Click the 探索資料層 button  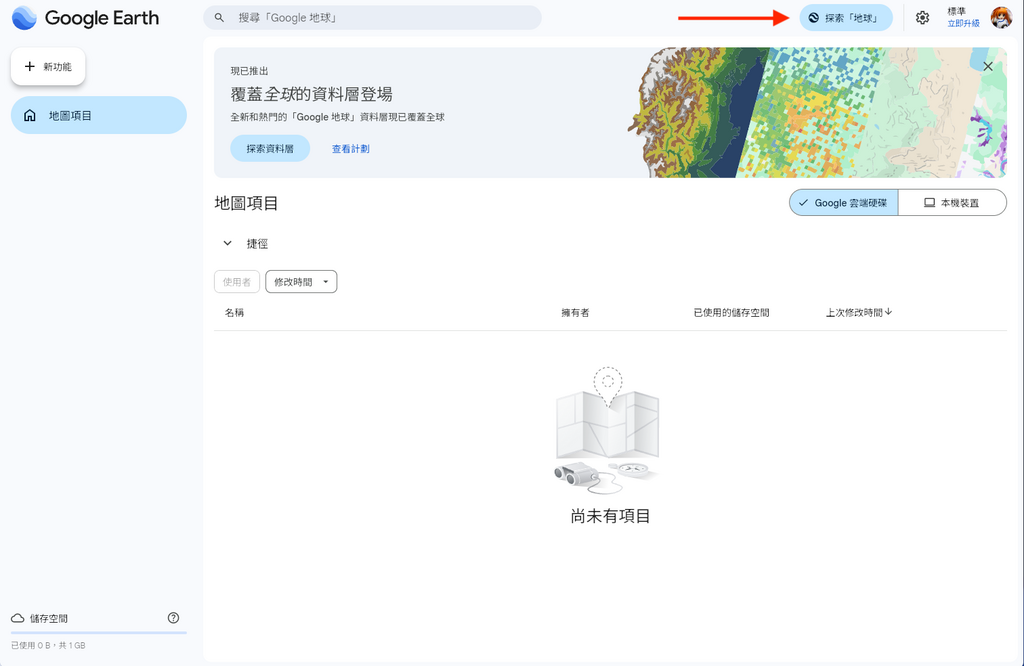(x=270, y=148)
